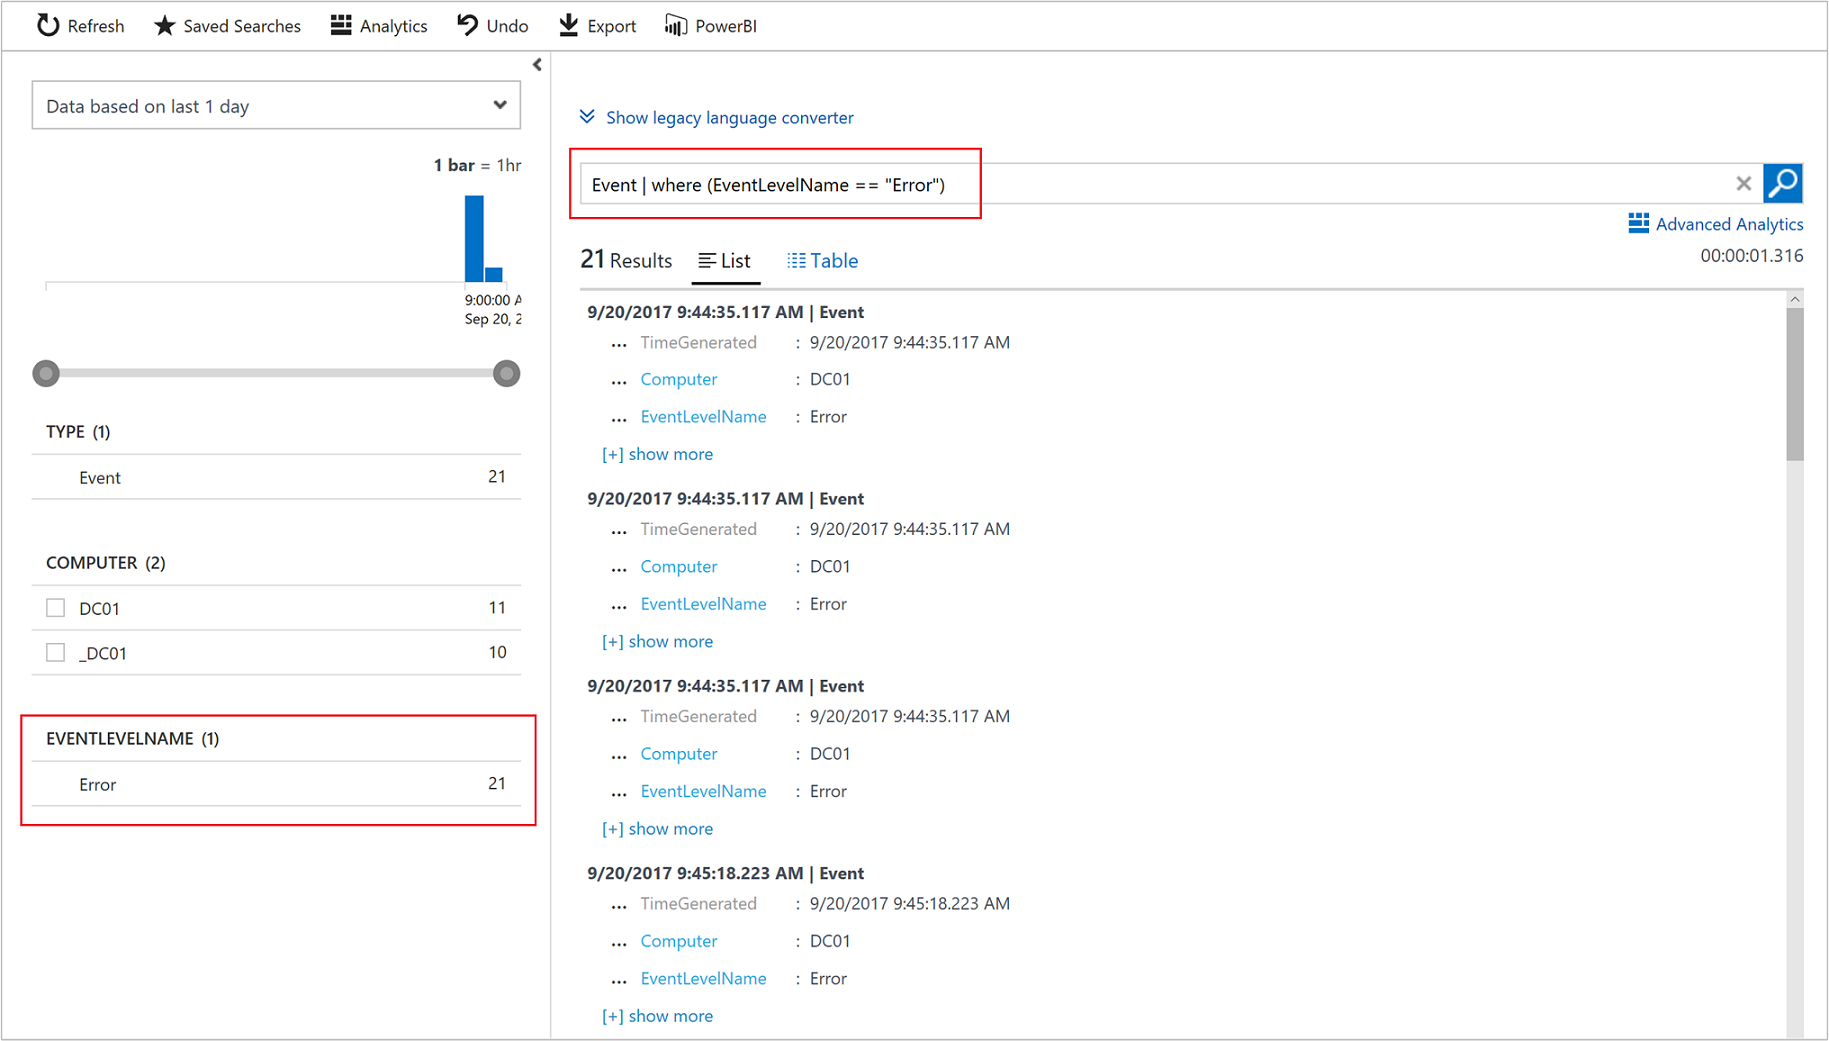Select Error row under EVENTLEVELNAME
Image resolution: width=1829 pixels, height=1041 pixels.
(x=276, y=784)
